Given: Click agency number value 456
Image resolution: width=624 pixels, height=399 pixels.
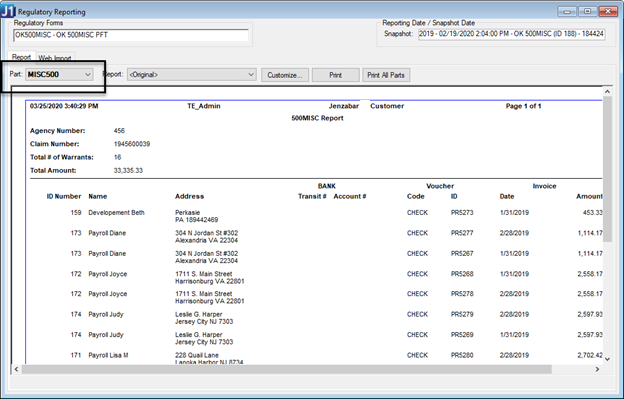Looking at the screenshot, I should click(119, 130).
